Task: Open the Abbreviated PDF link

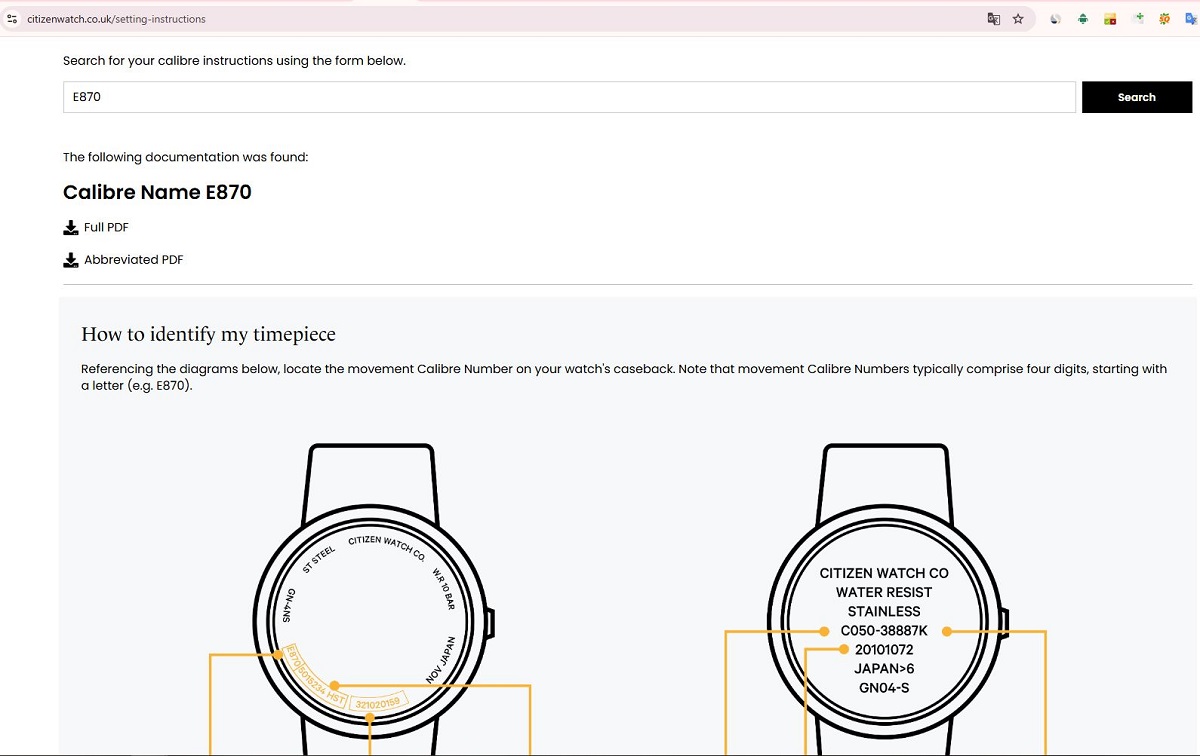Action: click(134, 259)
